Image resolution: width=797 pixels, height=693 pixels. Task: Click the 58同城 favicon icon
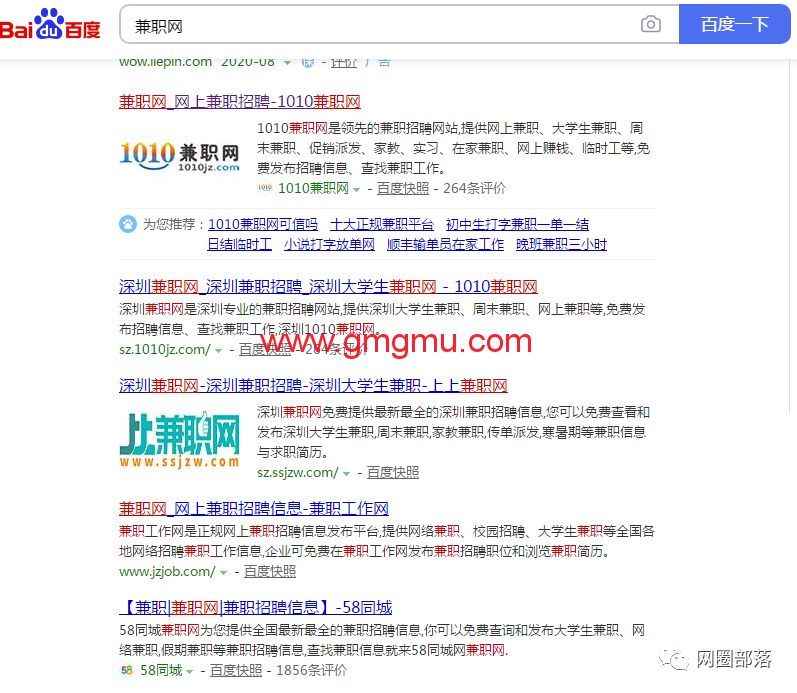(127, 670)
